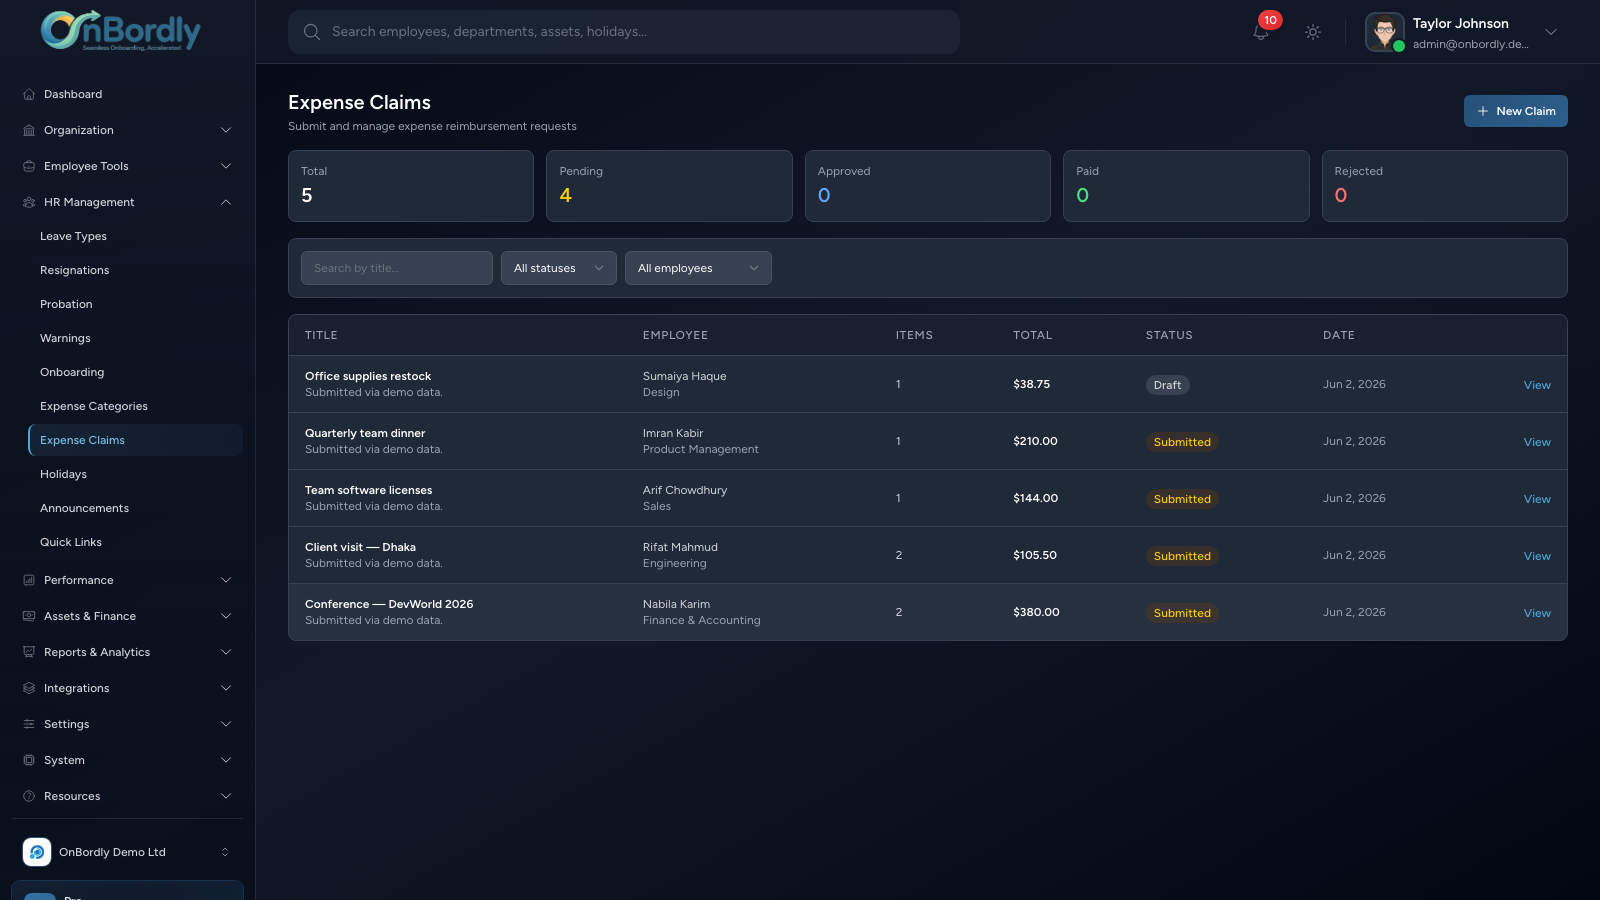Click the OnBordly logo
The image size is (1600, 900).
point(121,30)
